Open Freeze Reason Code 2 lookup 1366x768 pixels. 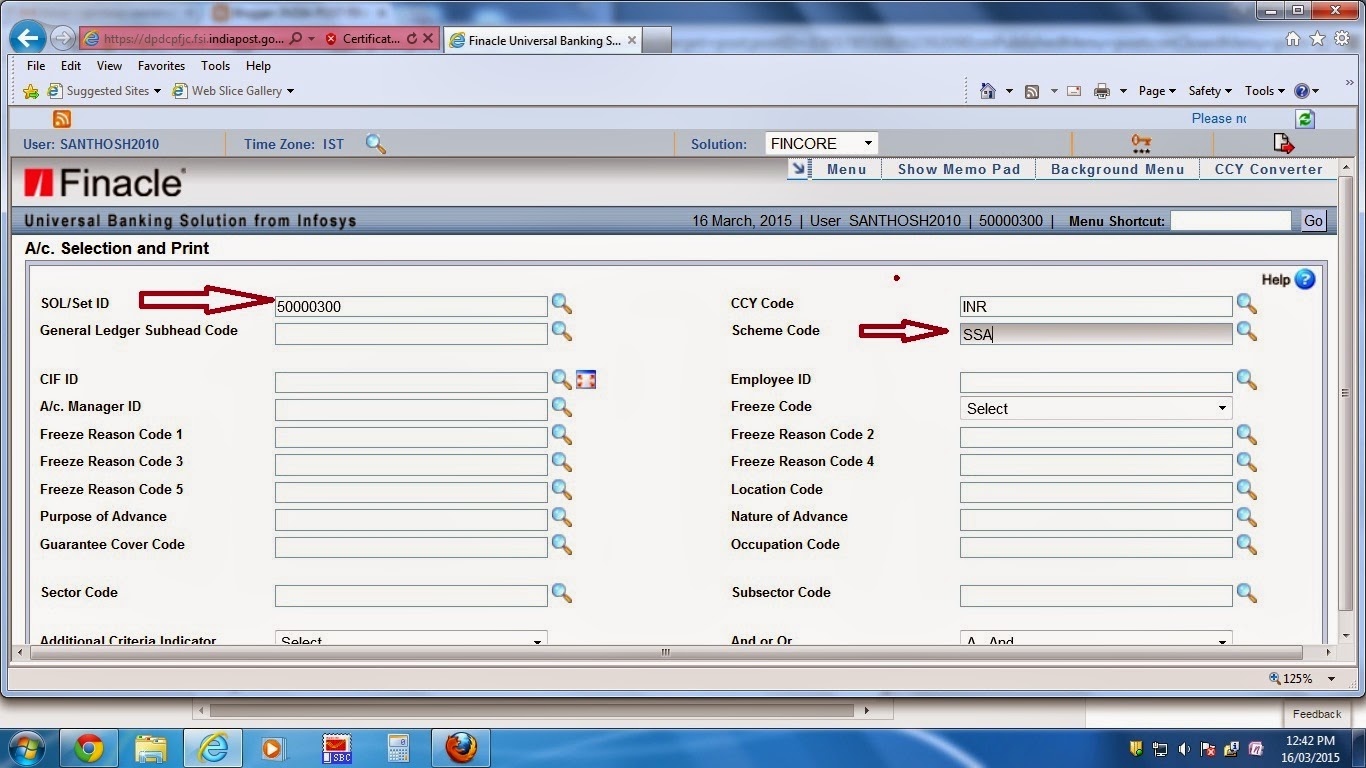click(1247, 434)
